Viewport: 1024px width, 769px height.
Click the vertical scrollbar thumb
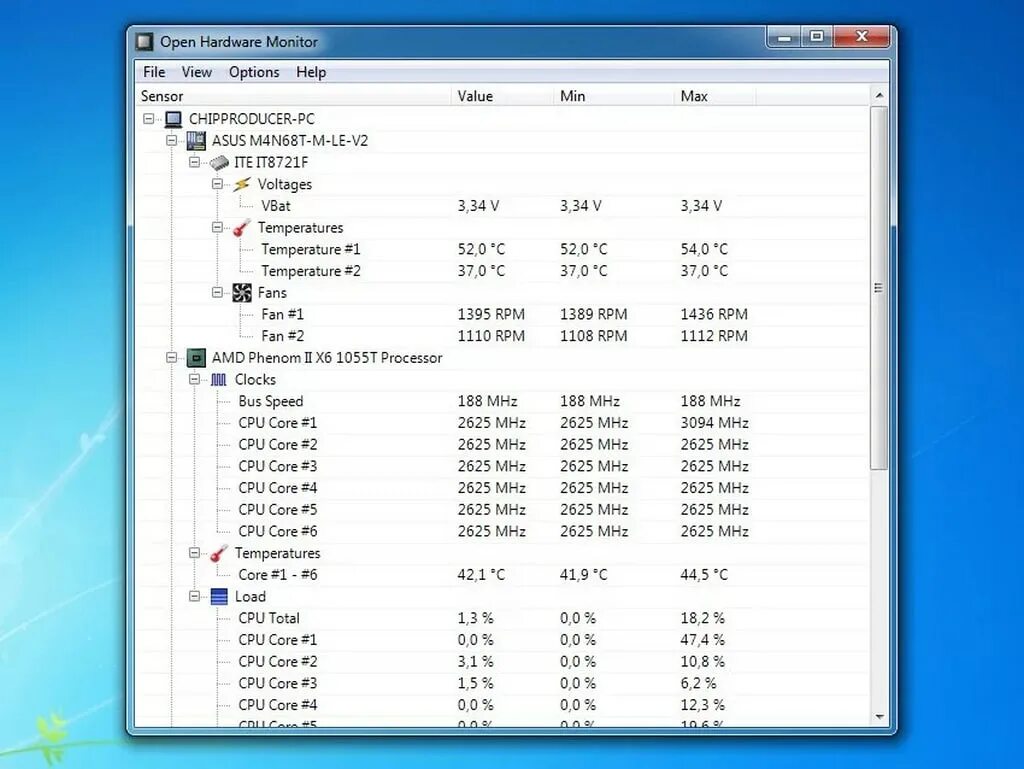(x=880, y=288)
